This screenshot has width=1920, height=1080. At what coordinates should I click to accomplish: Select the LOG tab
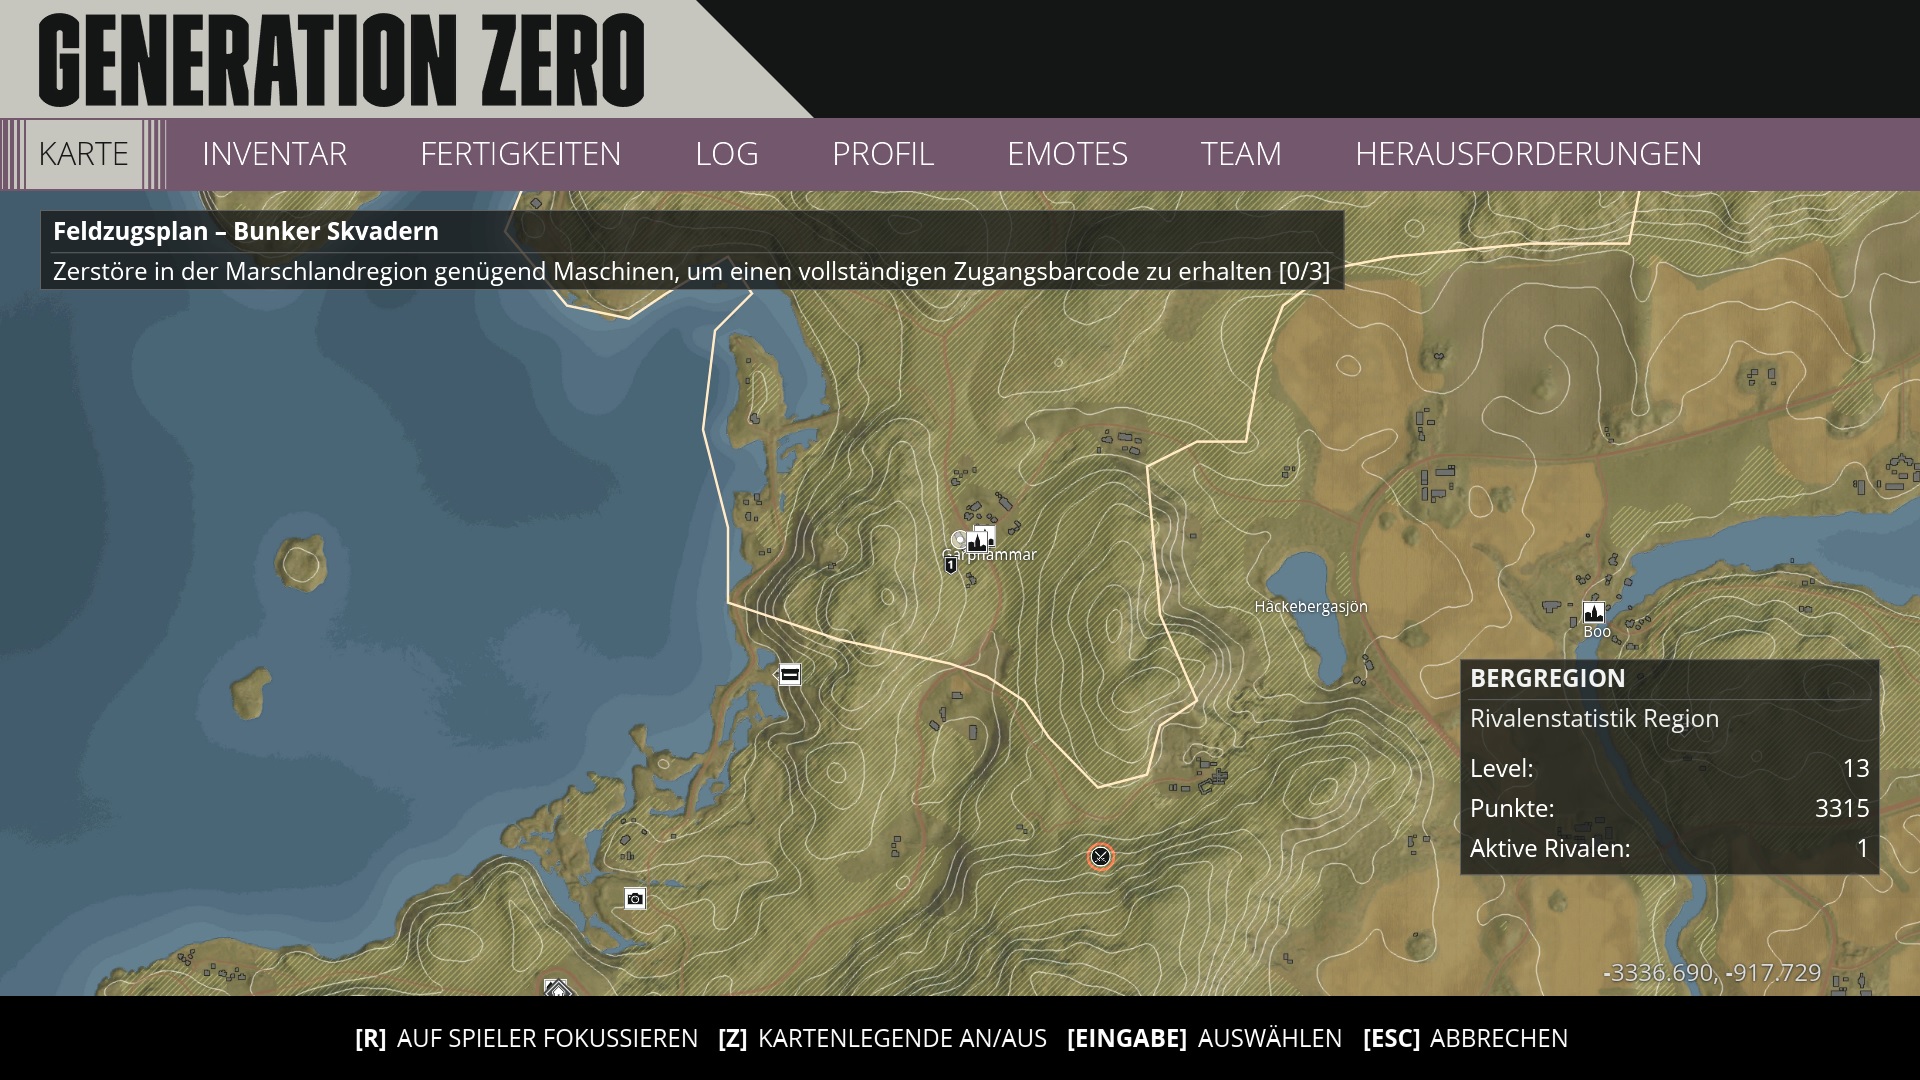click(726, 154)
